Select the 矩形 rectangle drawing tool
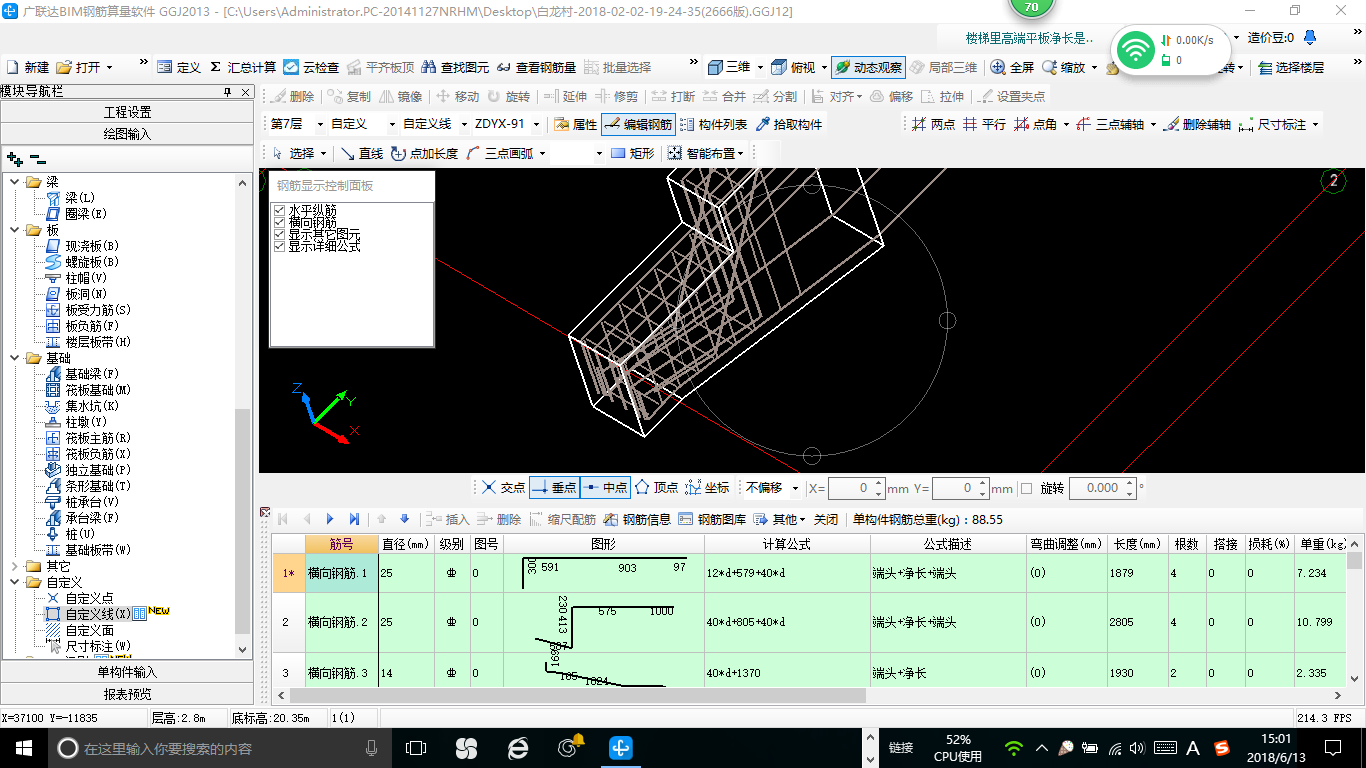 (632, 153)
